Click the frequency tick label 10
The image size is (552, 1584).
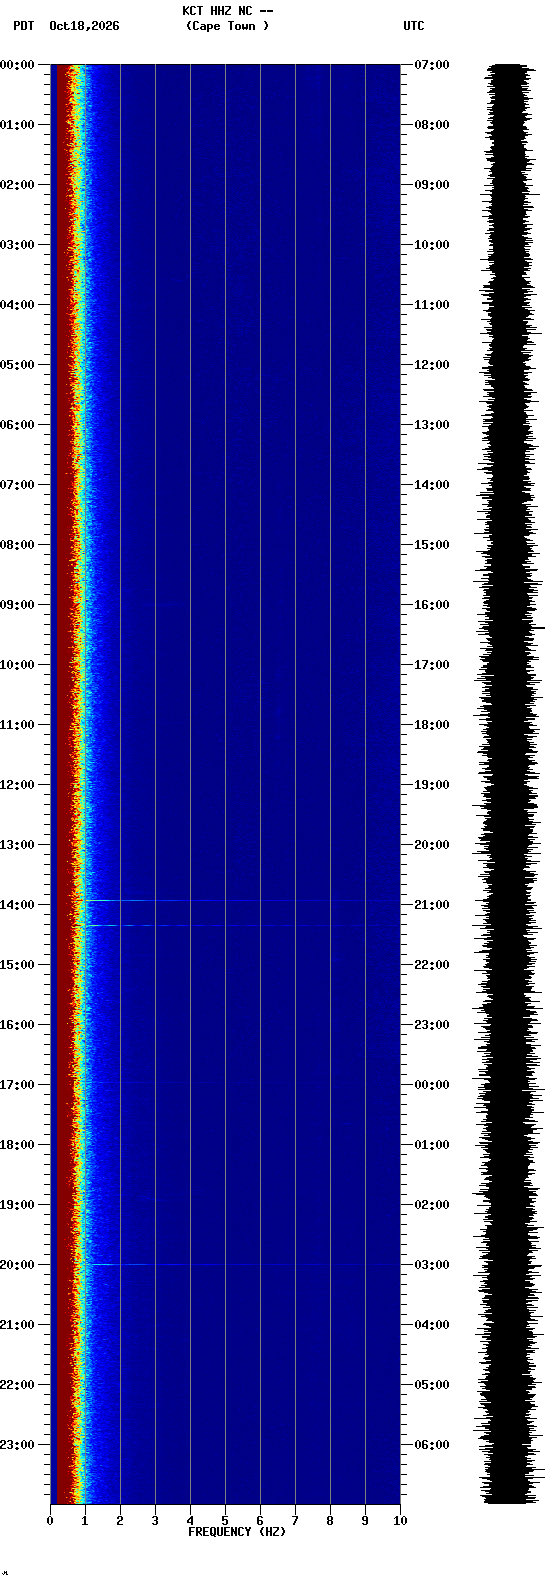pyautogui.click(x=400, y=1521)
